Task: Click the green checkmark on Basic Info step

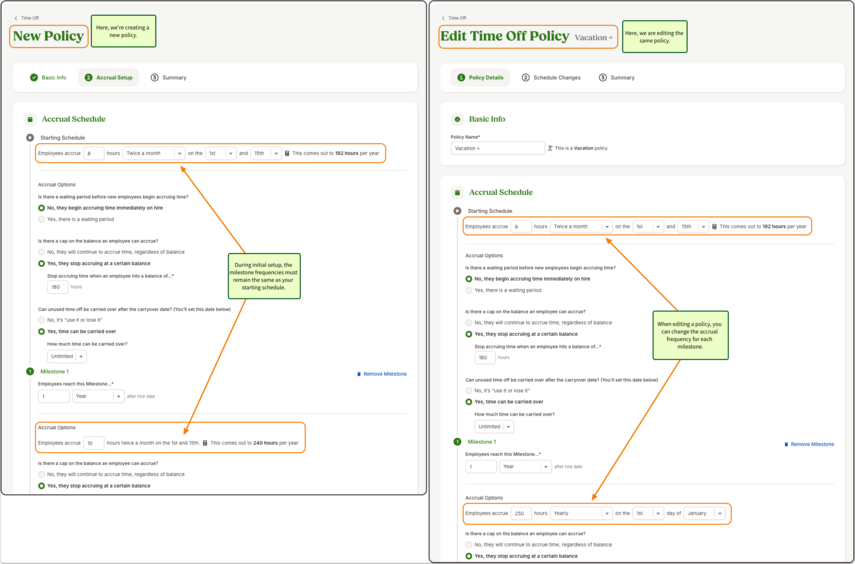Action: point(34,77)
